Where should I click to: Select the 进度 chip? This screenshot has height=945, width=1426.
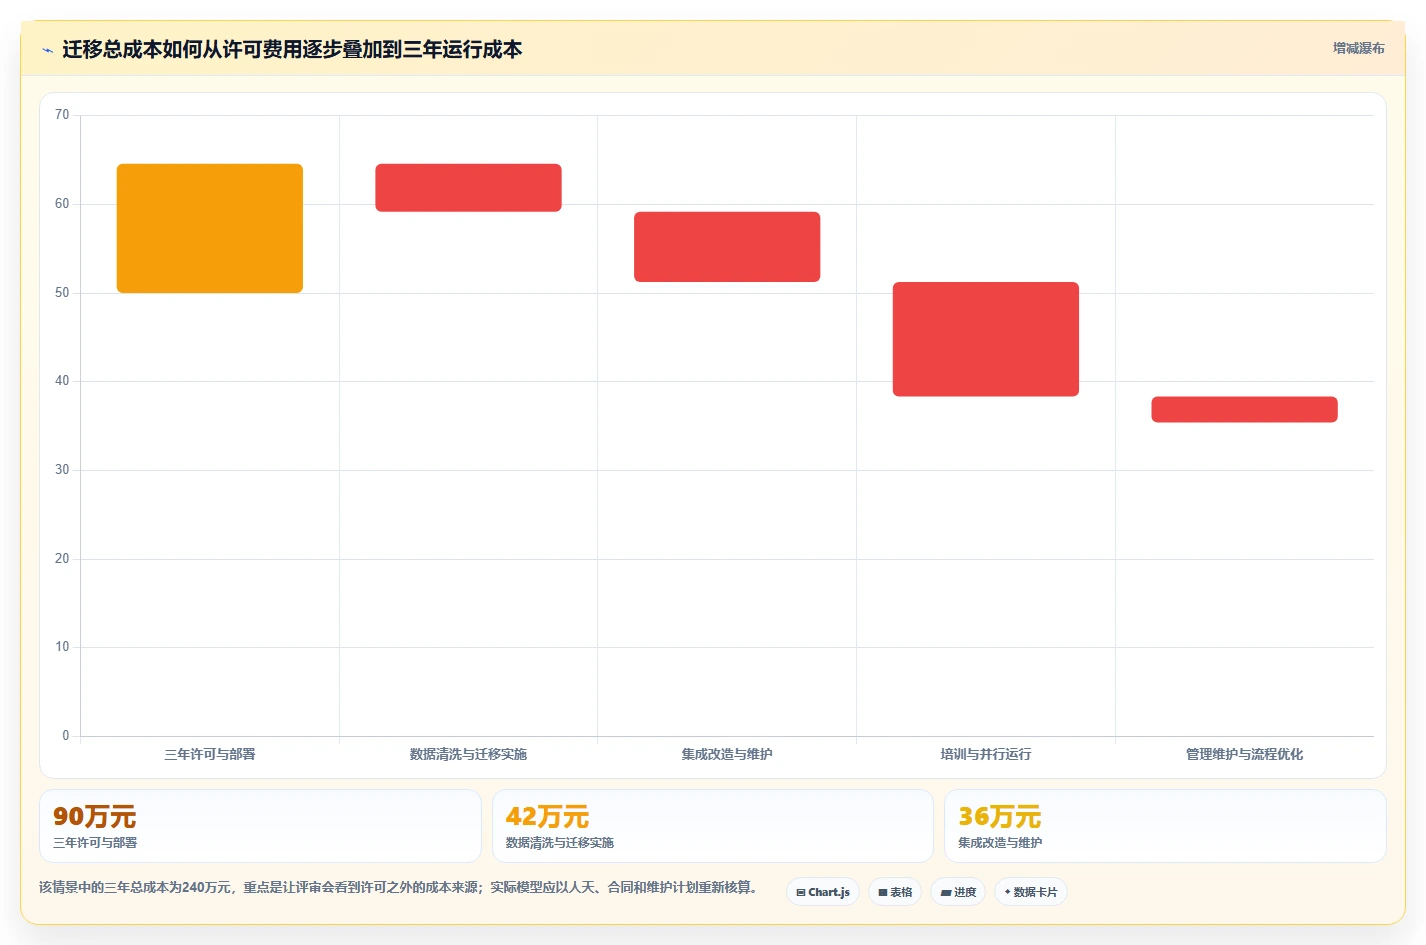(958, 892)
